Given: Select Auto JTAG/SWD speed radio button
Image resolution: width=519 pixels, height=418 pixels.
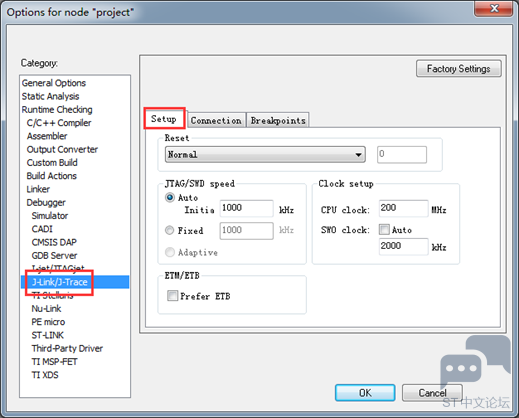Looking at the screenshot, I should pos(170,197).
